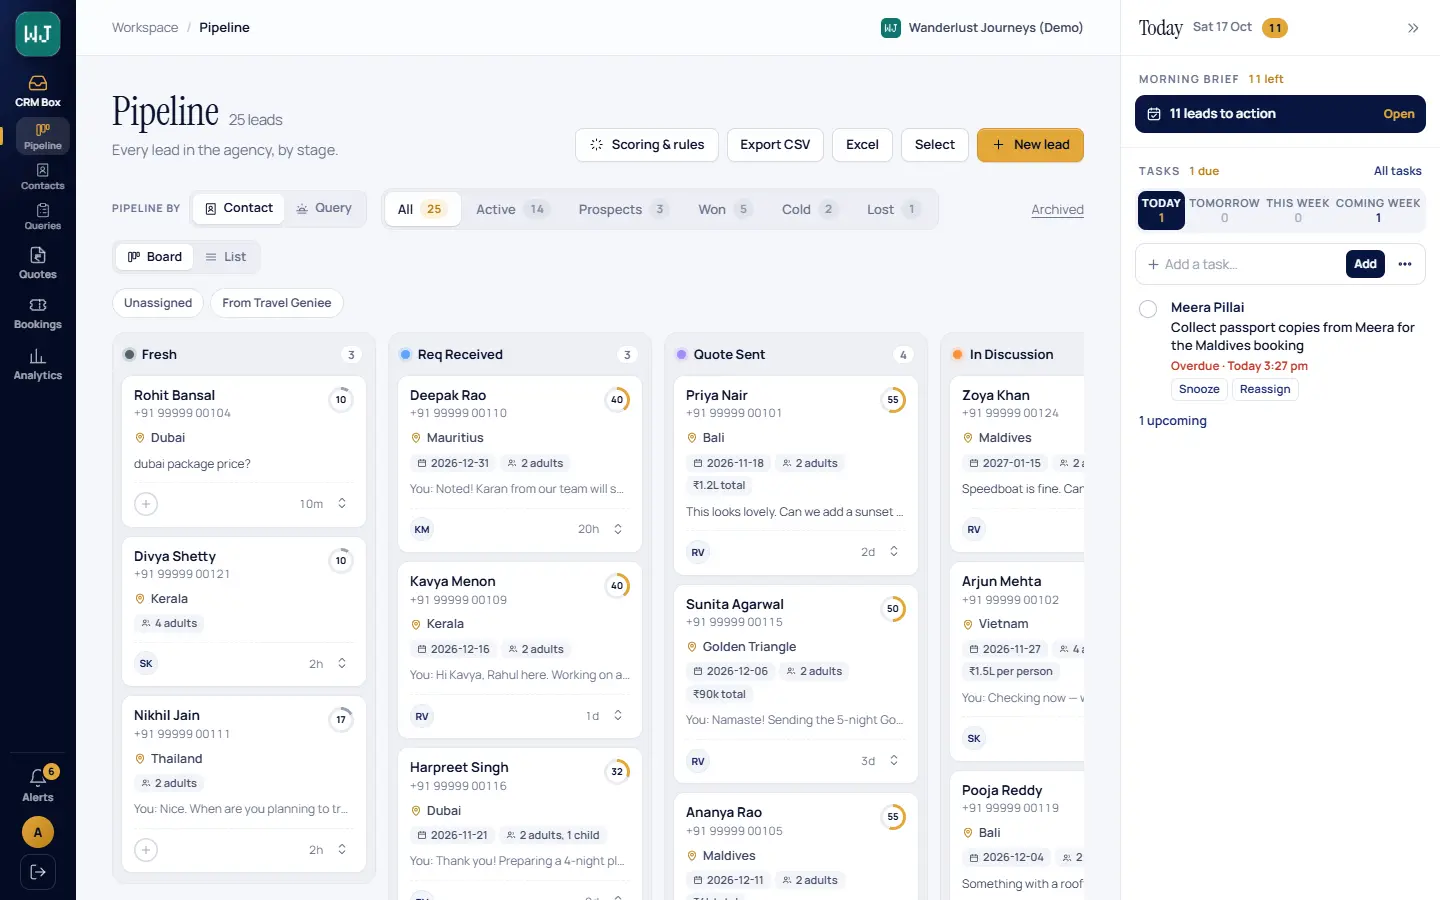Image resolution: width=1440 pixels, height=900 pixels.
Task: Click Export CSV
Action: tap(775, 145)
